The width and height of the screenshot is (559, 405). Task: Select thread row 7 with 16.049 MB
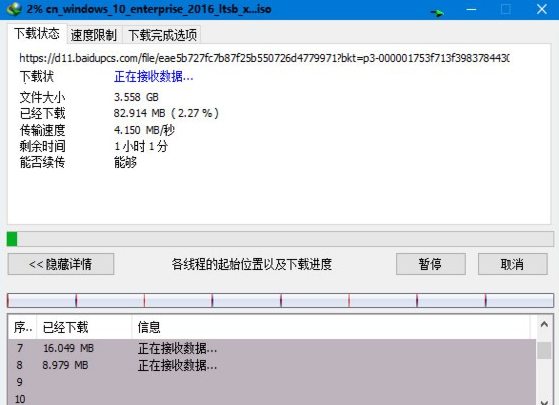272,348
